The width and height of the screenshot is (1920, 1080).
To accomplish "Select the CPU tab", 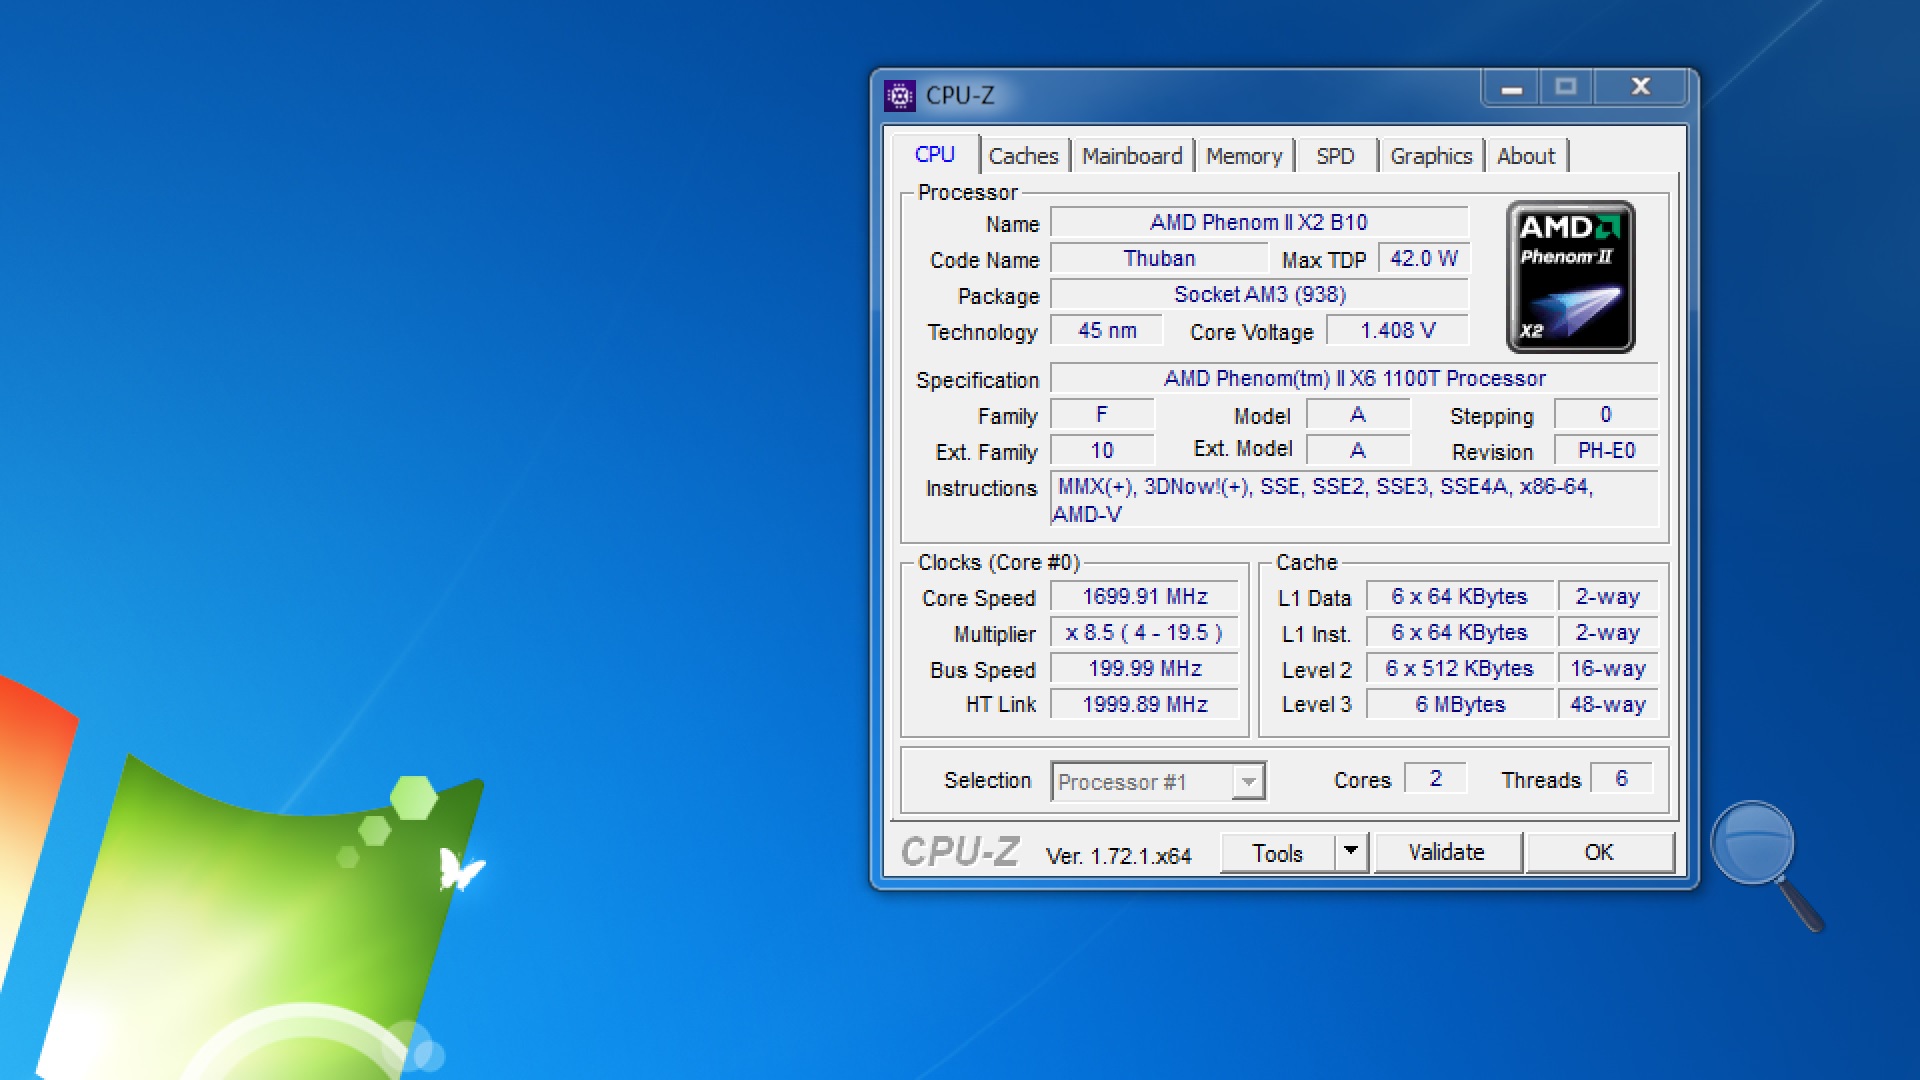I will pos(934,155).
